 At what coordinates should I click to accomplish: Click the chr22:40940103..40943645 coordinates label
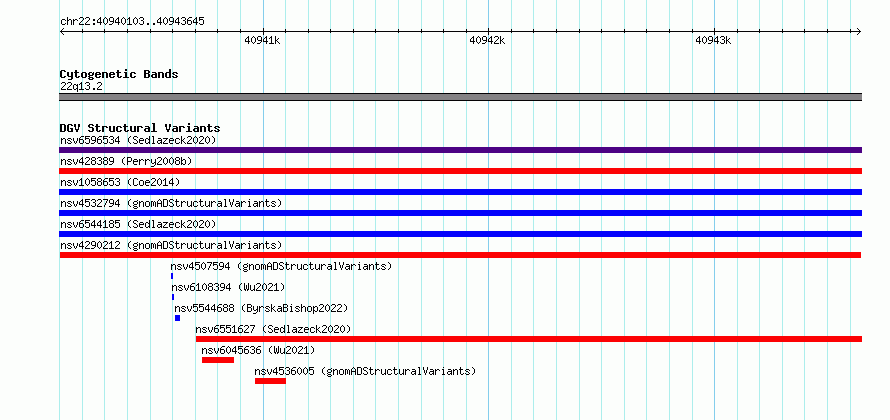[132, 22]
